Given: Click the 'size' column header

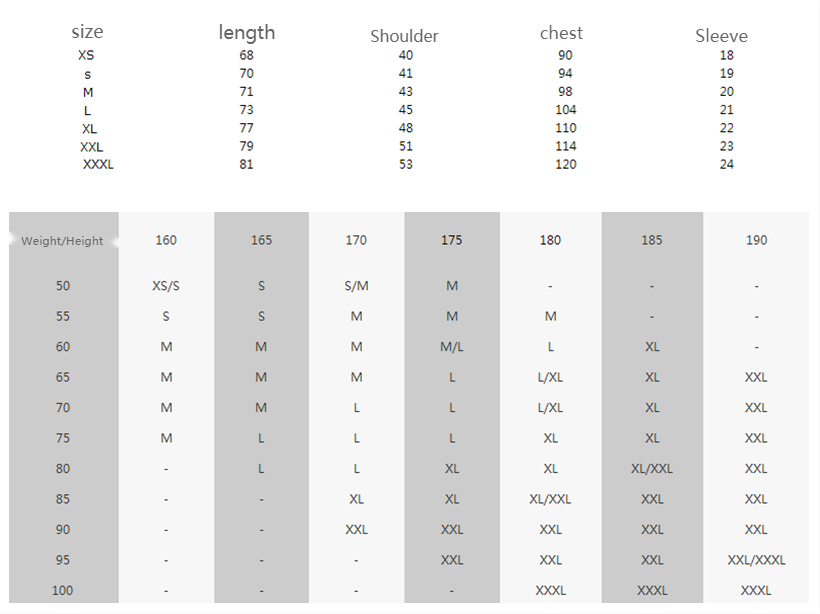Looking at the screenshot, I should (x=87, y=32).
